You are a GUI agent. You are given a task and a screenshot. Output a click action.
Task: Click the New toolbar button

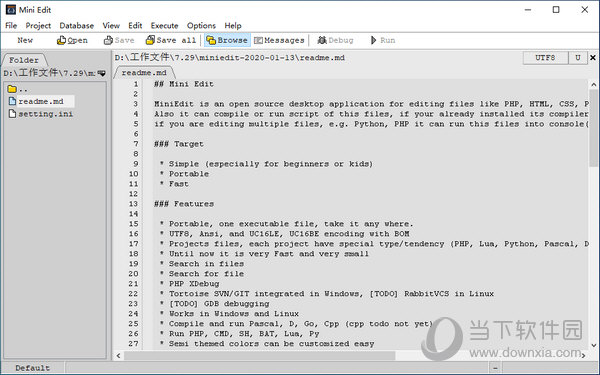pos(25,40)
